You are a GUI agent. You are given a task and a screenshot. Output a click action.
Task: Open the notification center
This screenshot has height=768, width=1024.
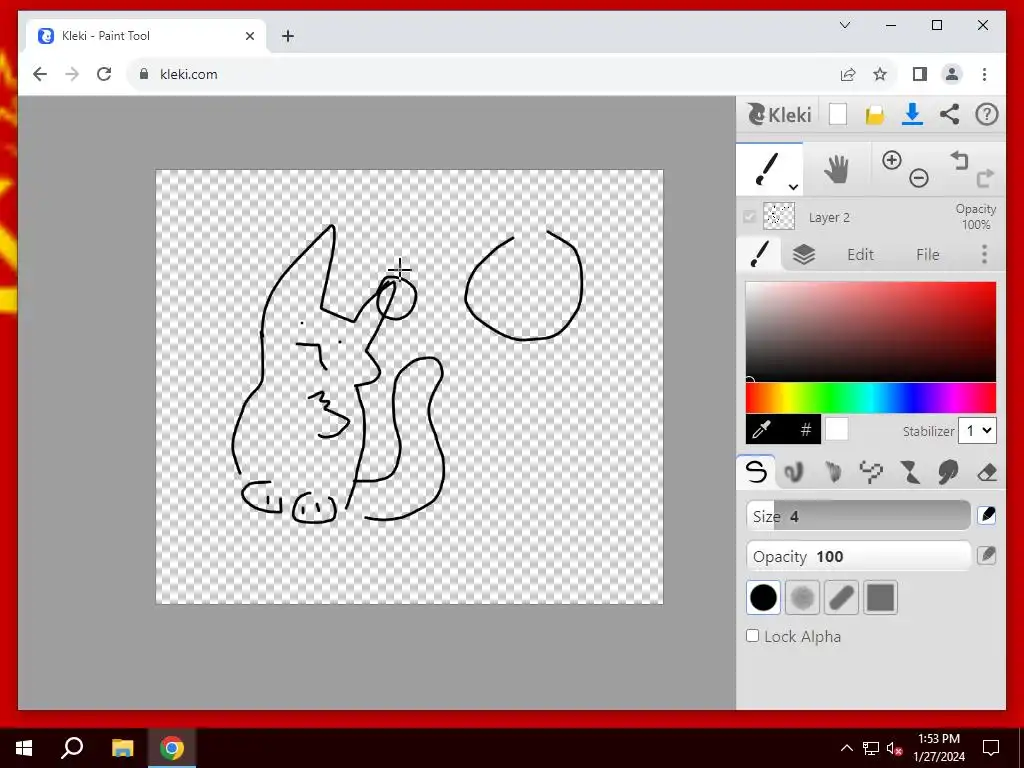991,748
